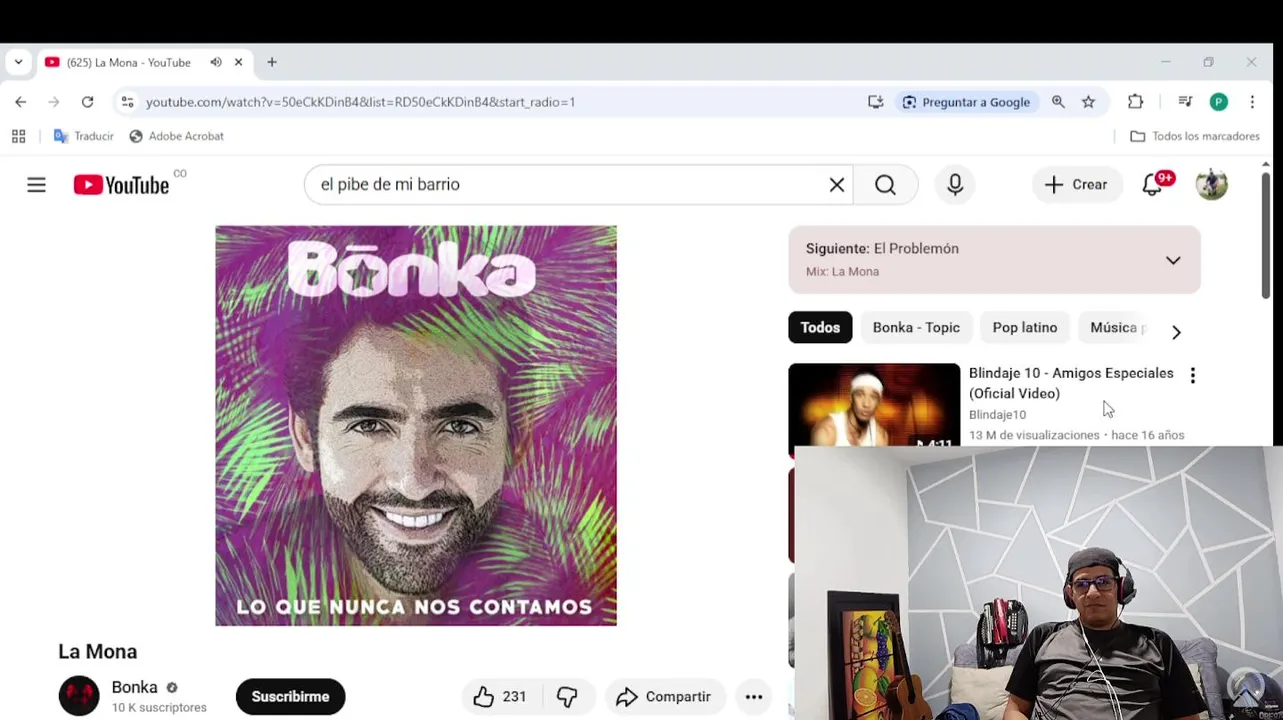Open the YouTube hamburger guide menu

(36, 185)
